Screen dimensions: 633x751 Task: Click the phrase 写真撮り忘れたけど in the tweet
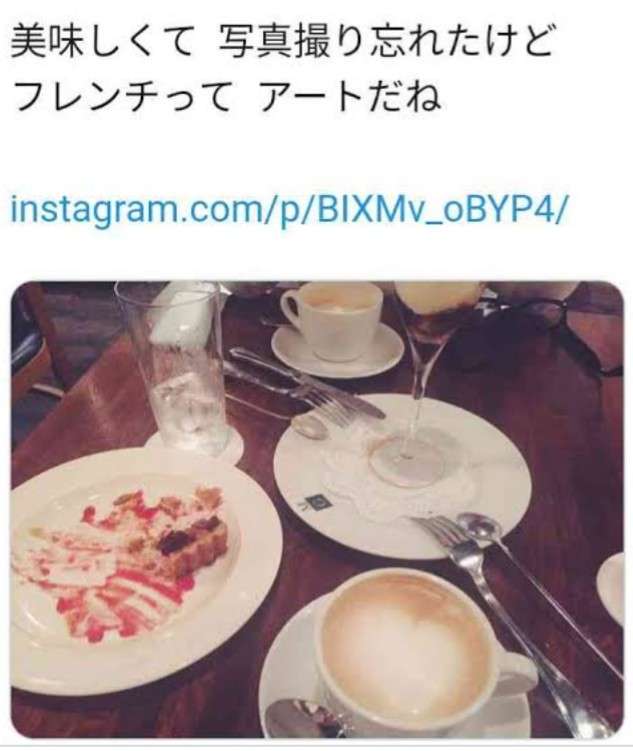pyautogui.click(x=386, y=42)
